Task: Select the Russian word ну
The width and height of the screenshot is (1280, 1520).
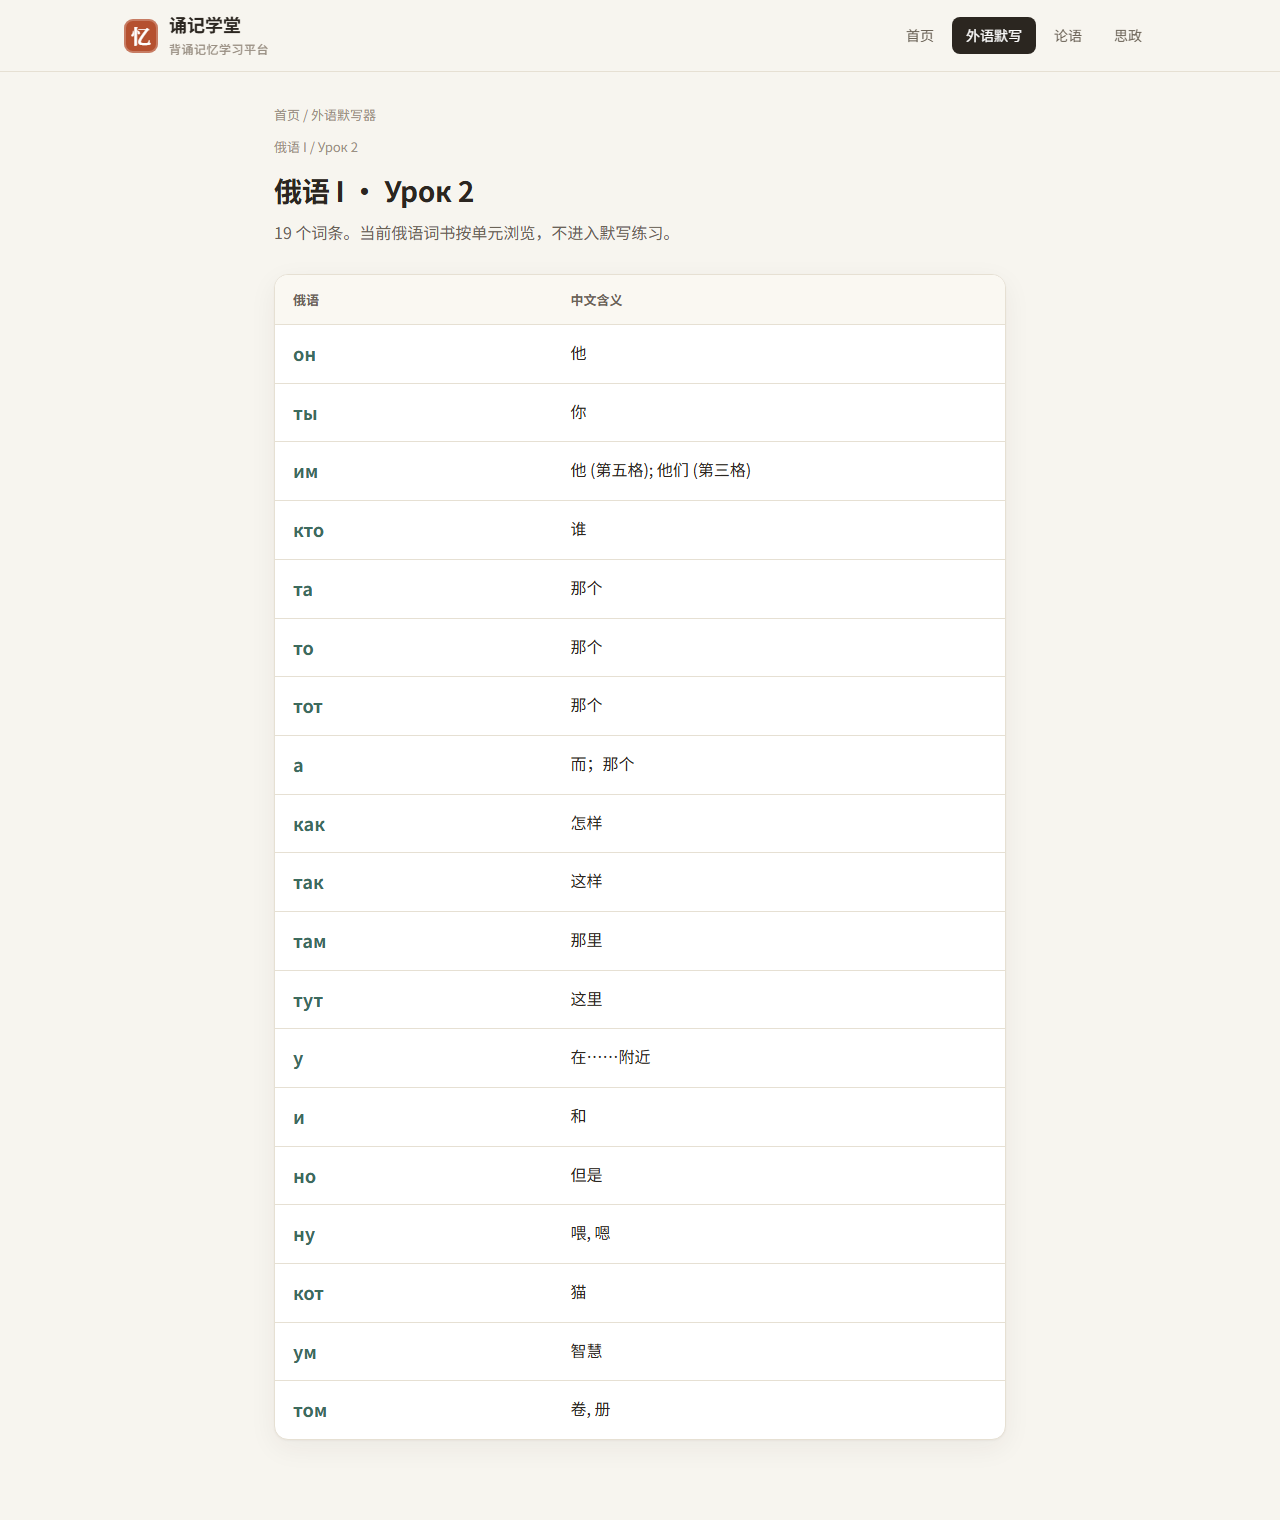Action: point(304,1236)
